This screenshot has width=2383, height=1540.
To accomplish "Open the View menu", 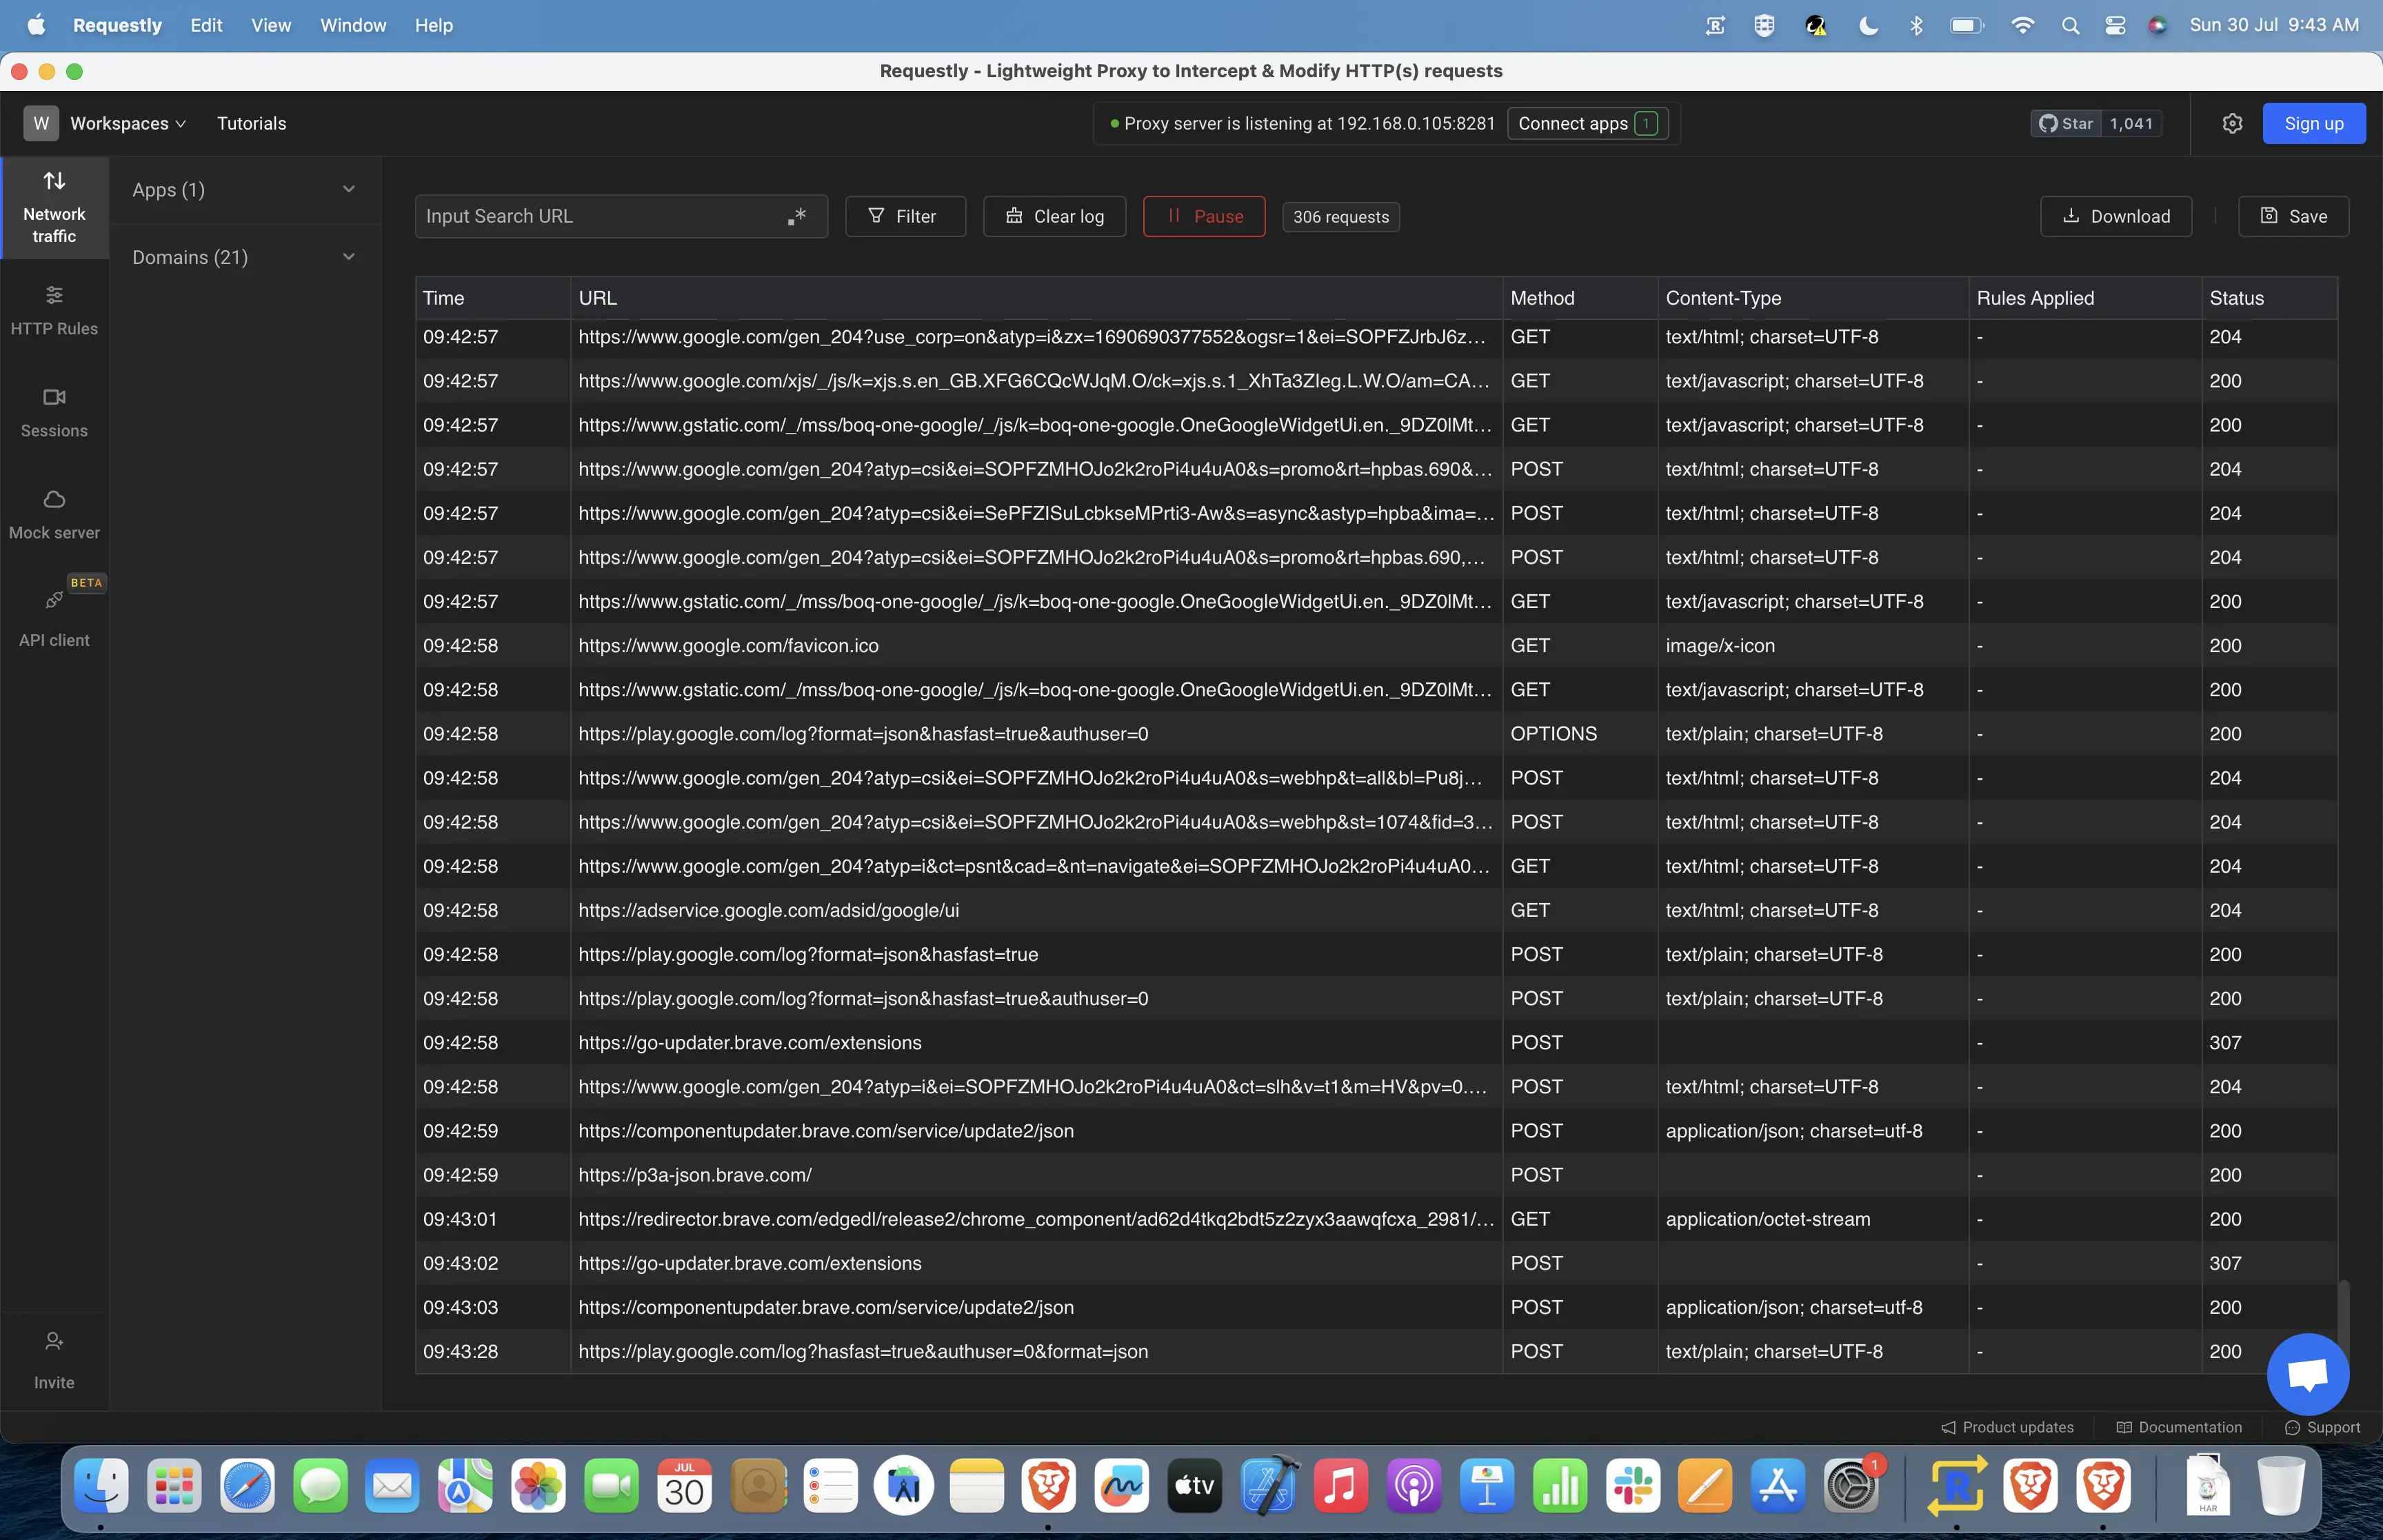I will (271, 25).
